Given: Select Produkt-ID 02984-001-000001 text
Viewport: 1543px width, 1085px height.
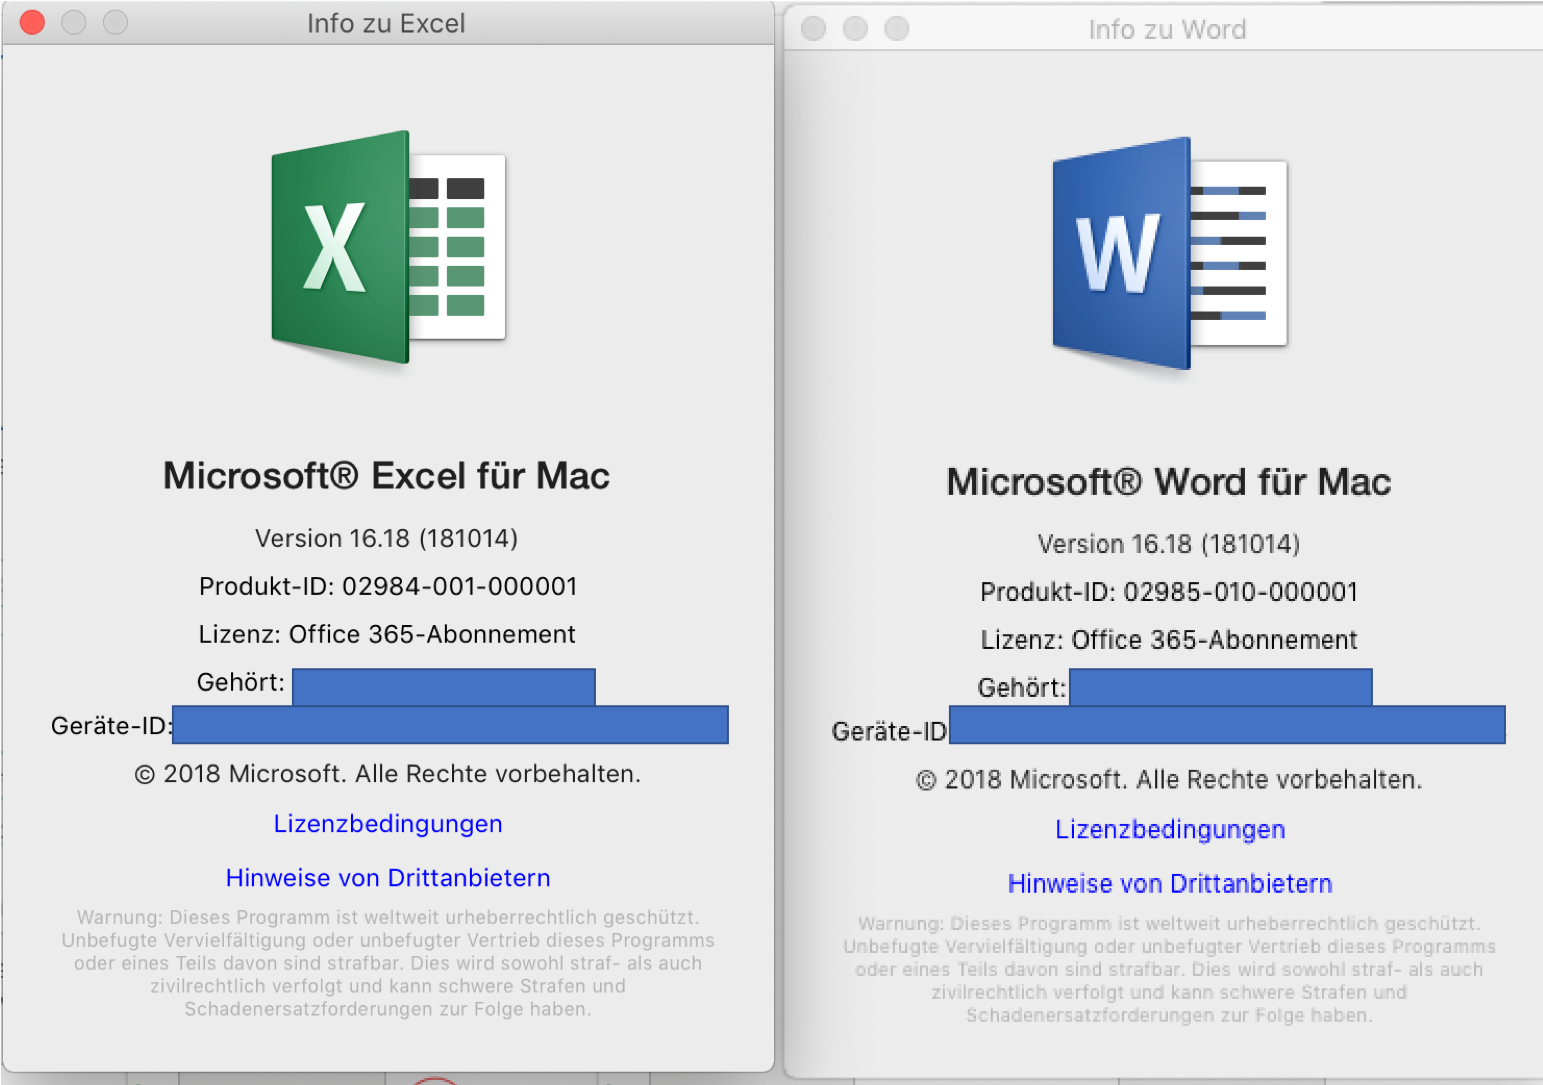Looking at the screenshot, I should tap(388, 586).
